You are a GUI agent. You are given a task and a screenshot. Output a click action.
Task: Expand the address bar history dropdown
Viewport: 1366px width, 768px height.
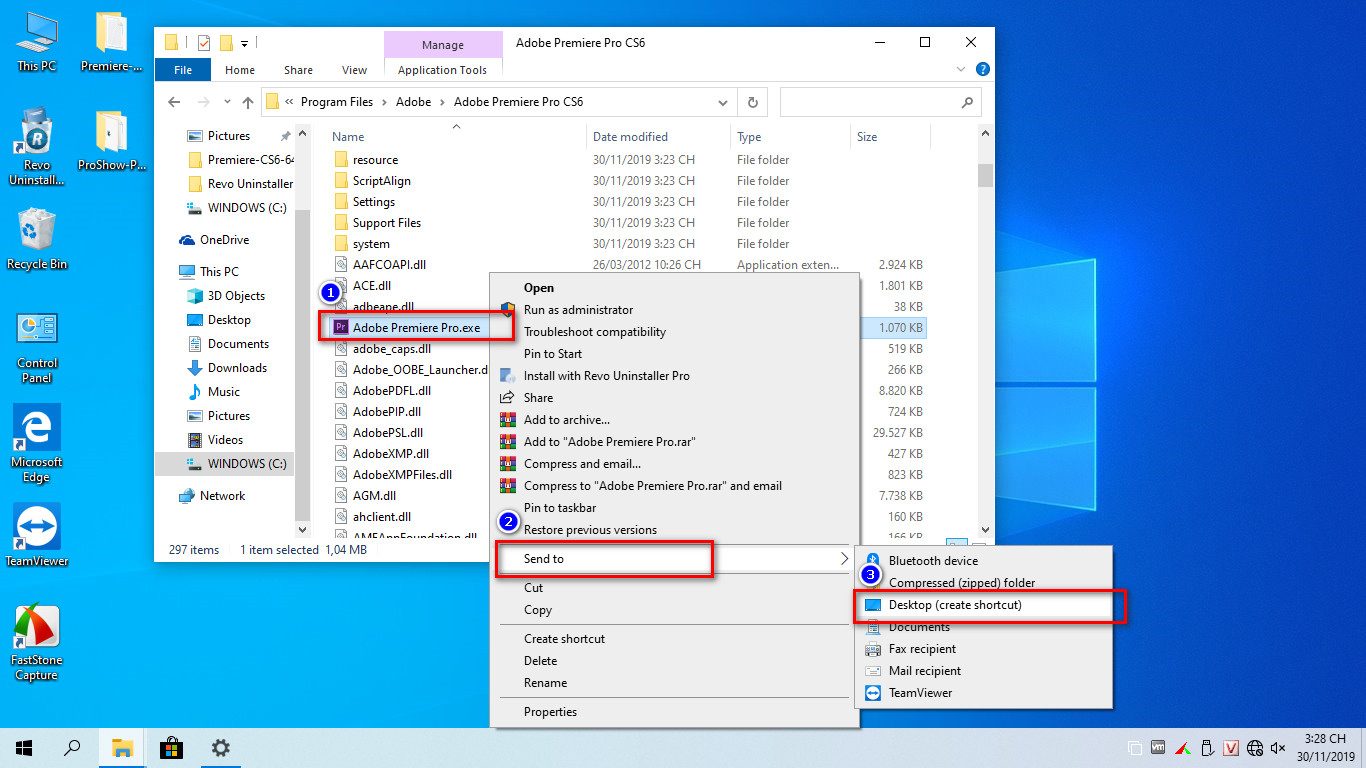[723, 102]
